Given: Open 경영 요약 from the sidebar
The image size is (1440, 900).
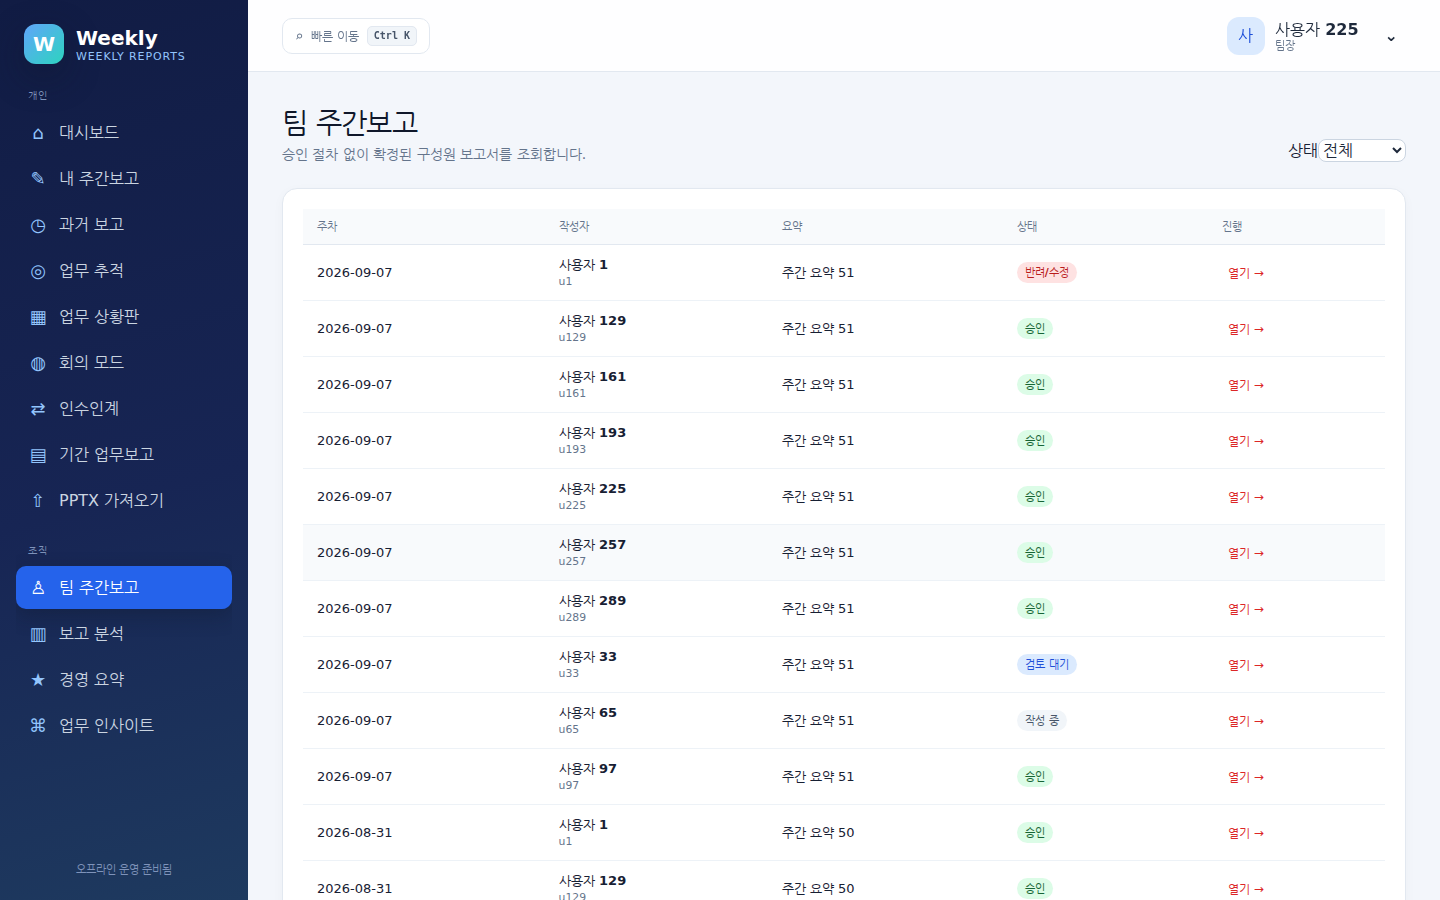Looking at the screenshot, I should [x=124, y=679].
